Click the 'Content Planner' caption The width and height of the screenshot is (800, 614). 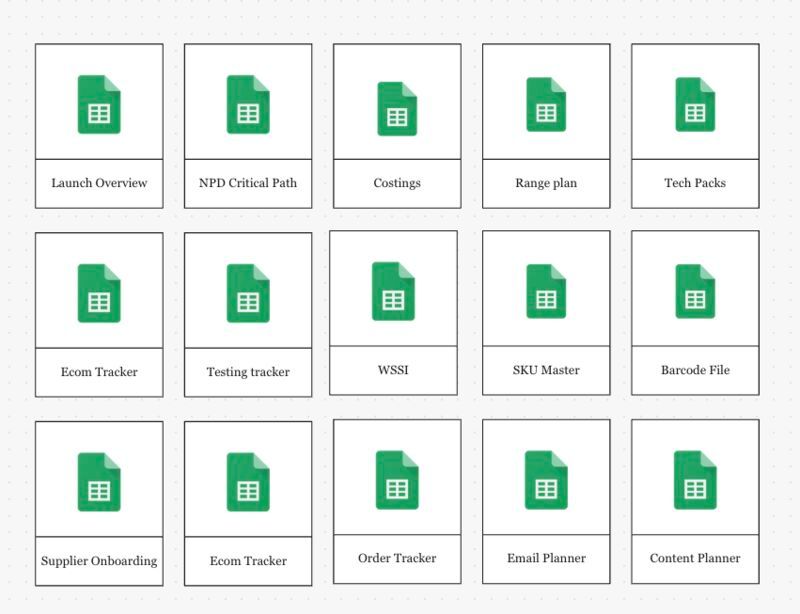point(695,558)
